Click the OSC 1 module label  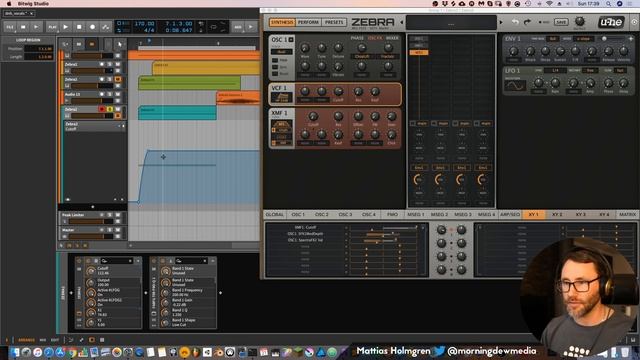279,40
